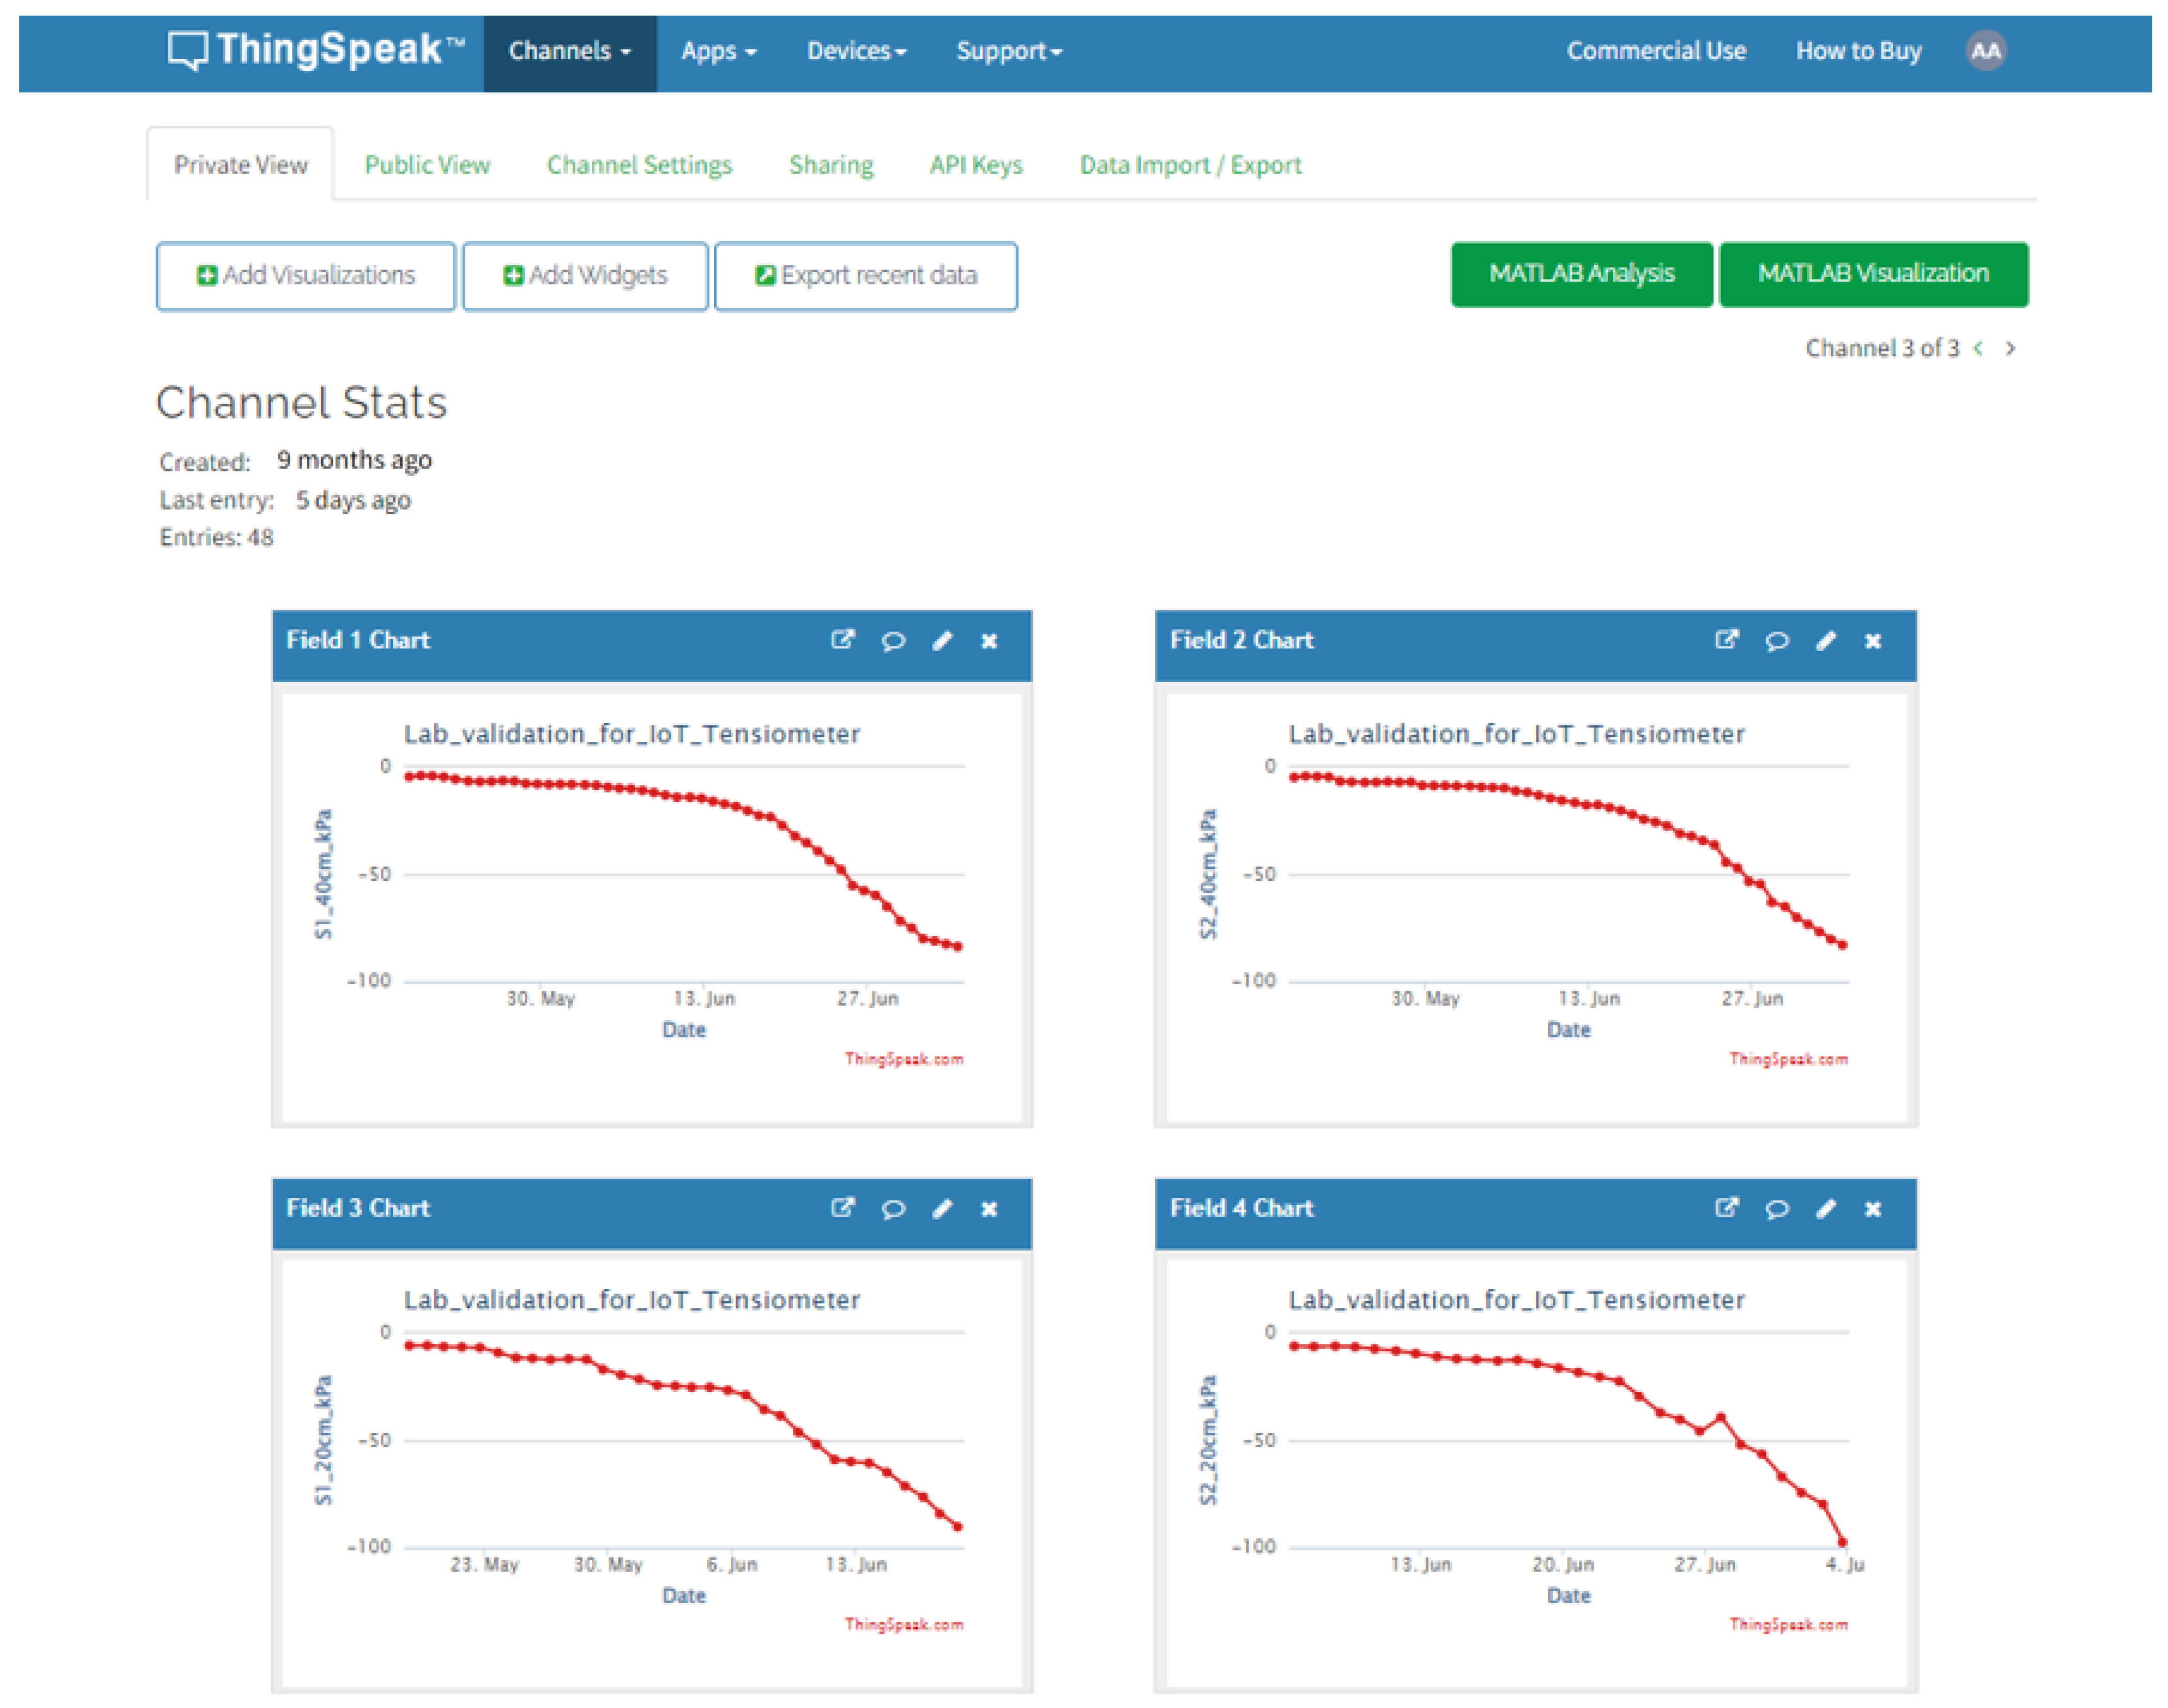The height and width of the screenshot is (1708, 2168).
Task: Click Export recent data button
Action: tap(866, 276)
